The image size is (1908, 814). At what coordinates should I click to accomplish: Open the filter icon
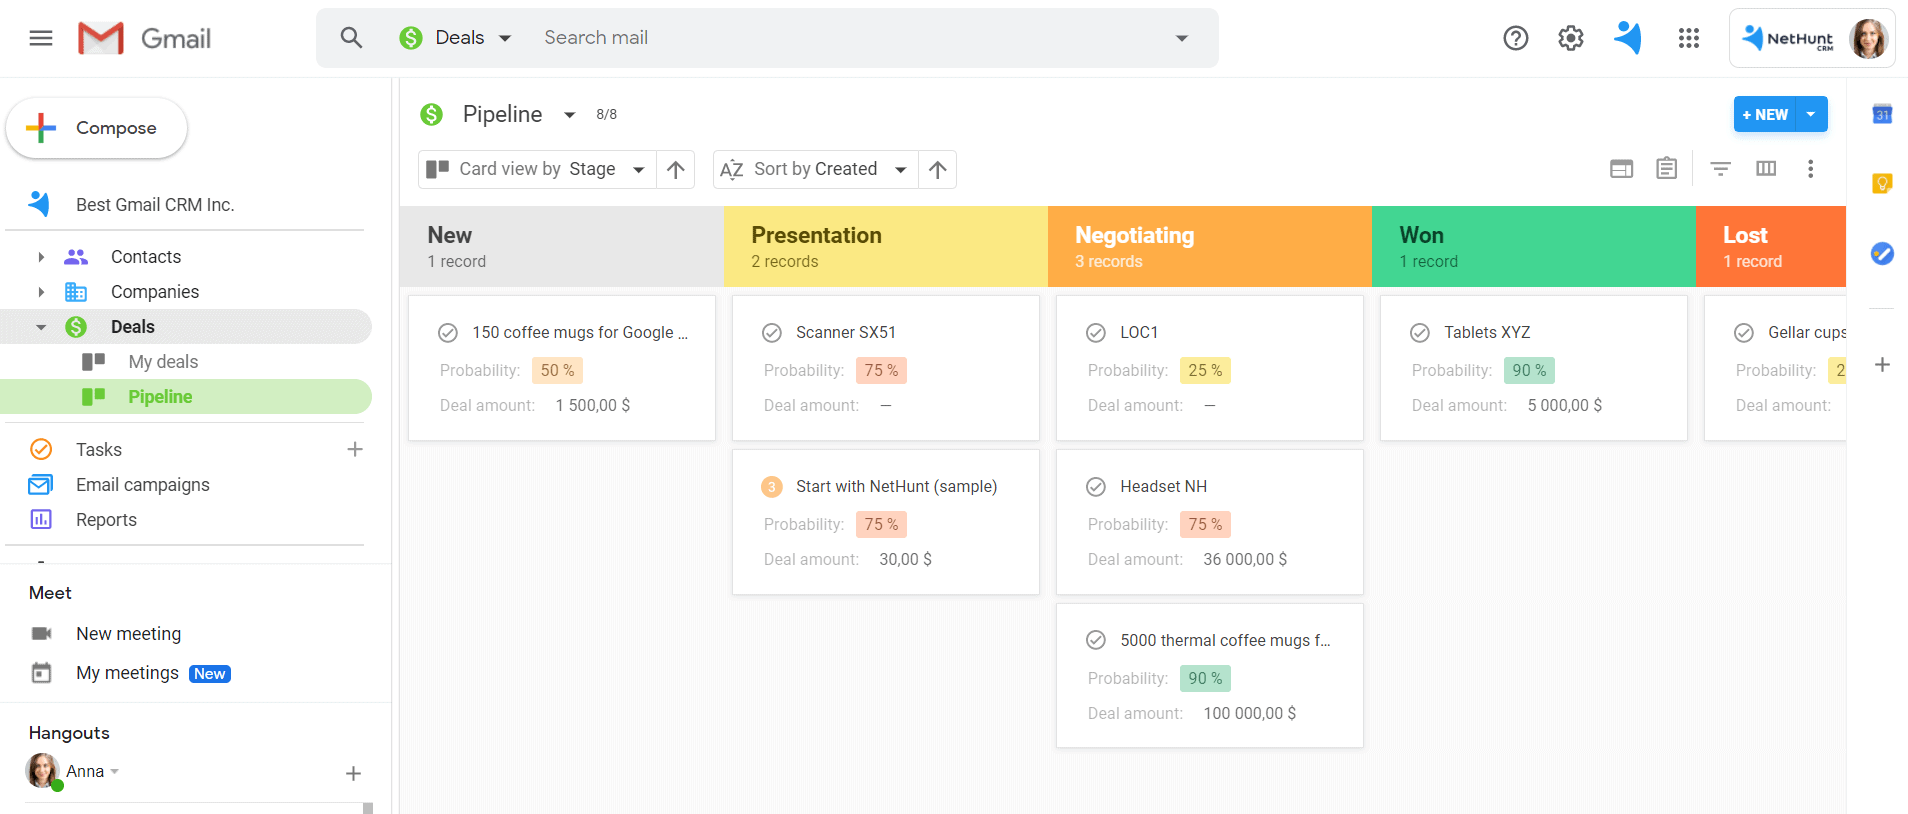coord(1720,169)
